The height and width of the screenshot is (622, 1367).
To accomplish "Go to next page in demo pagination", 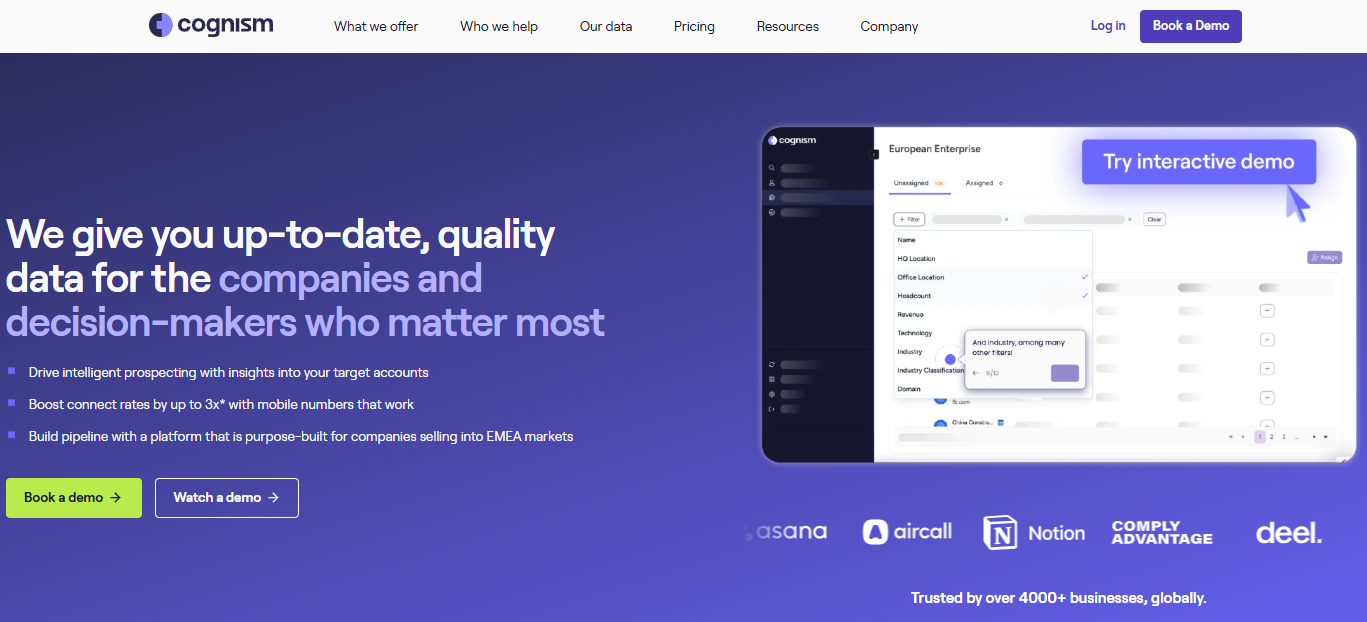I will tap(1314, 437).
